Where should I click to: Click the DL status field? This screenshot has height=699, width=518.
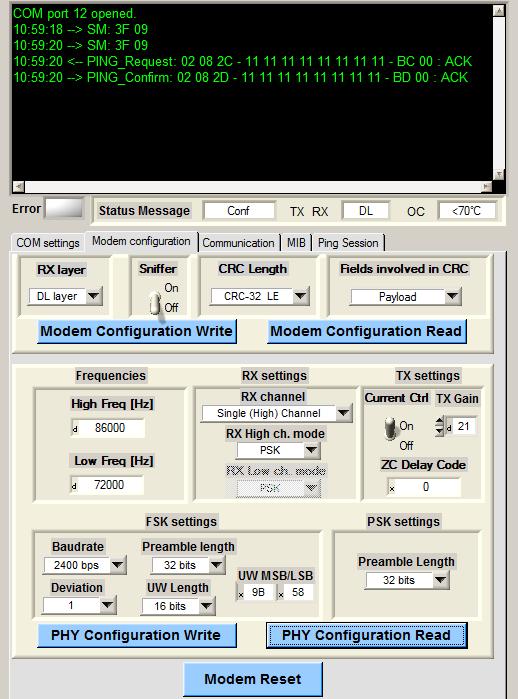click(366, 210)
